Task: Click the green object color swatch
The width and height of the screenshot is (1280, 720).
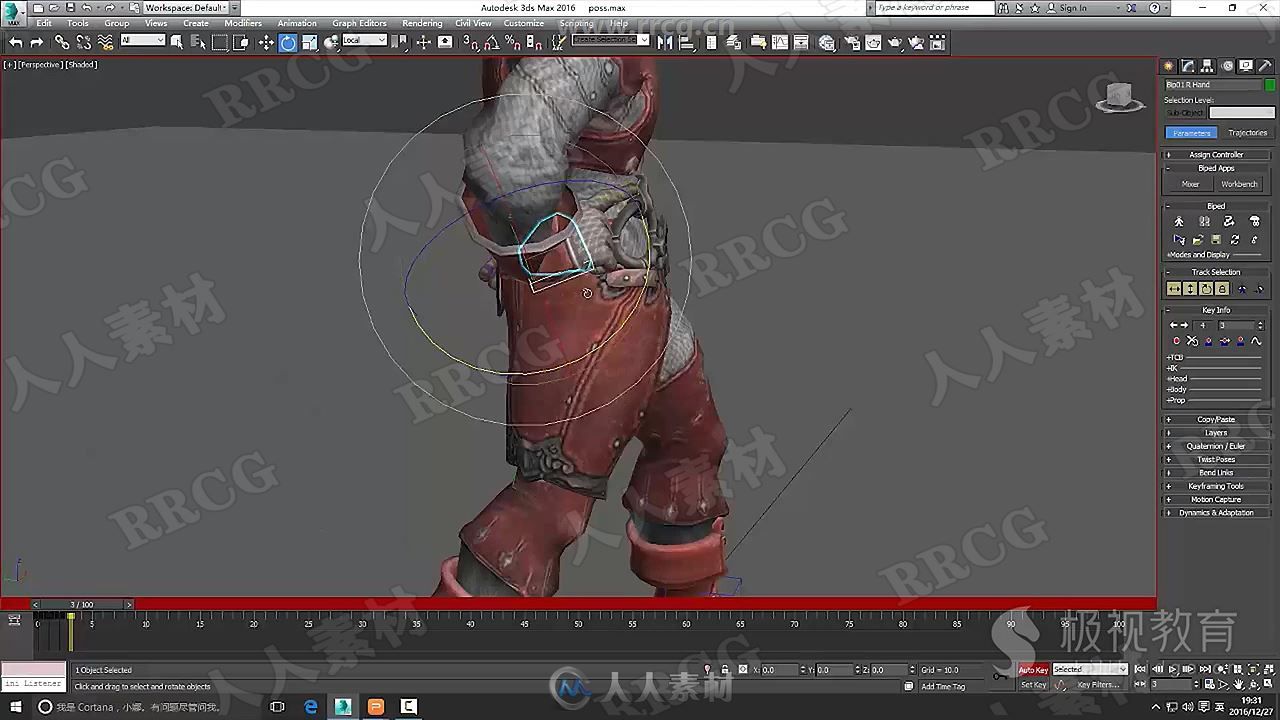Action: pos(1270,85)
